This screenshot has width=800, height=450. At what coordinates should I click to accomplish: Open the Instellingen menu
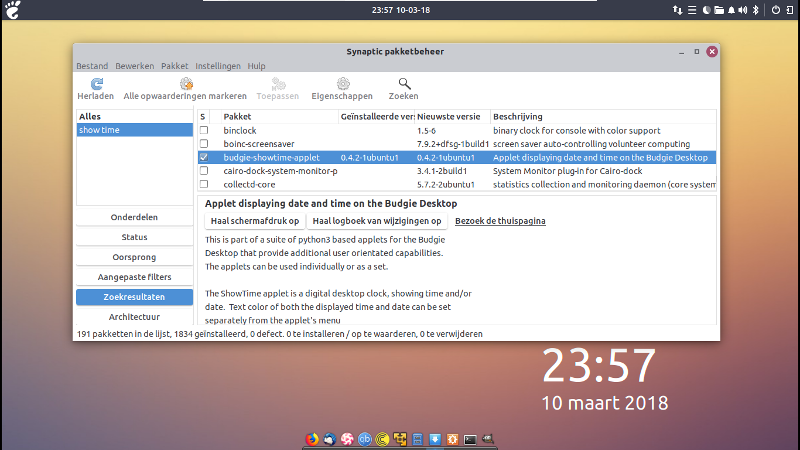tap(218, 66)
